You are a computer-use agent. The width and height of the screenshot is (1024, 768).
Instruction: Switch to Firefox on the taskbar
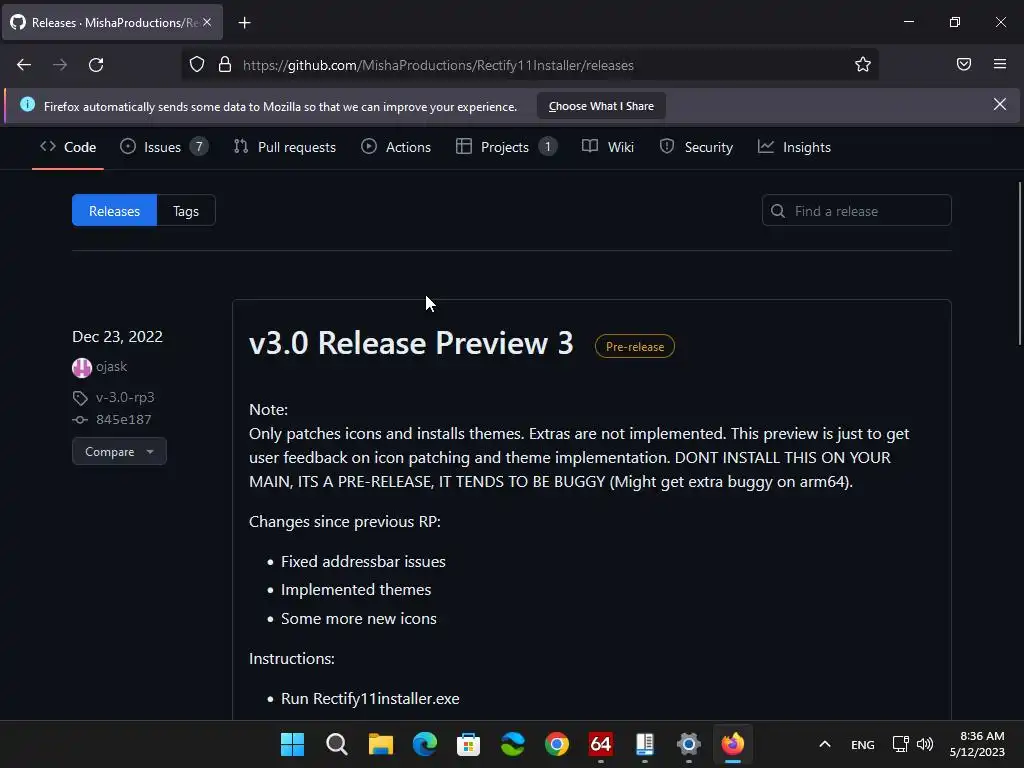[x=732, y=744]
